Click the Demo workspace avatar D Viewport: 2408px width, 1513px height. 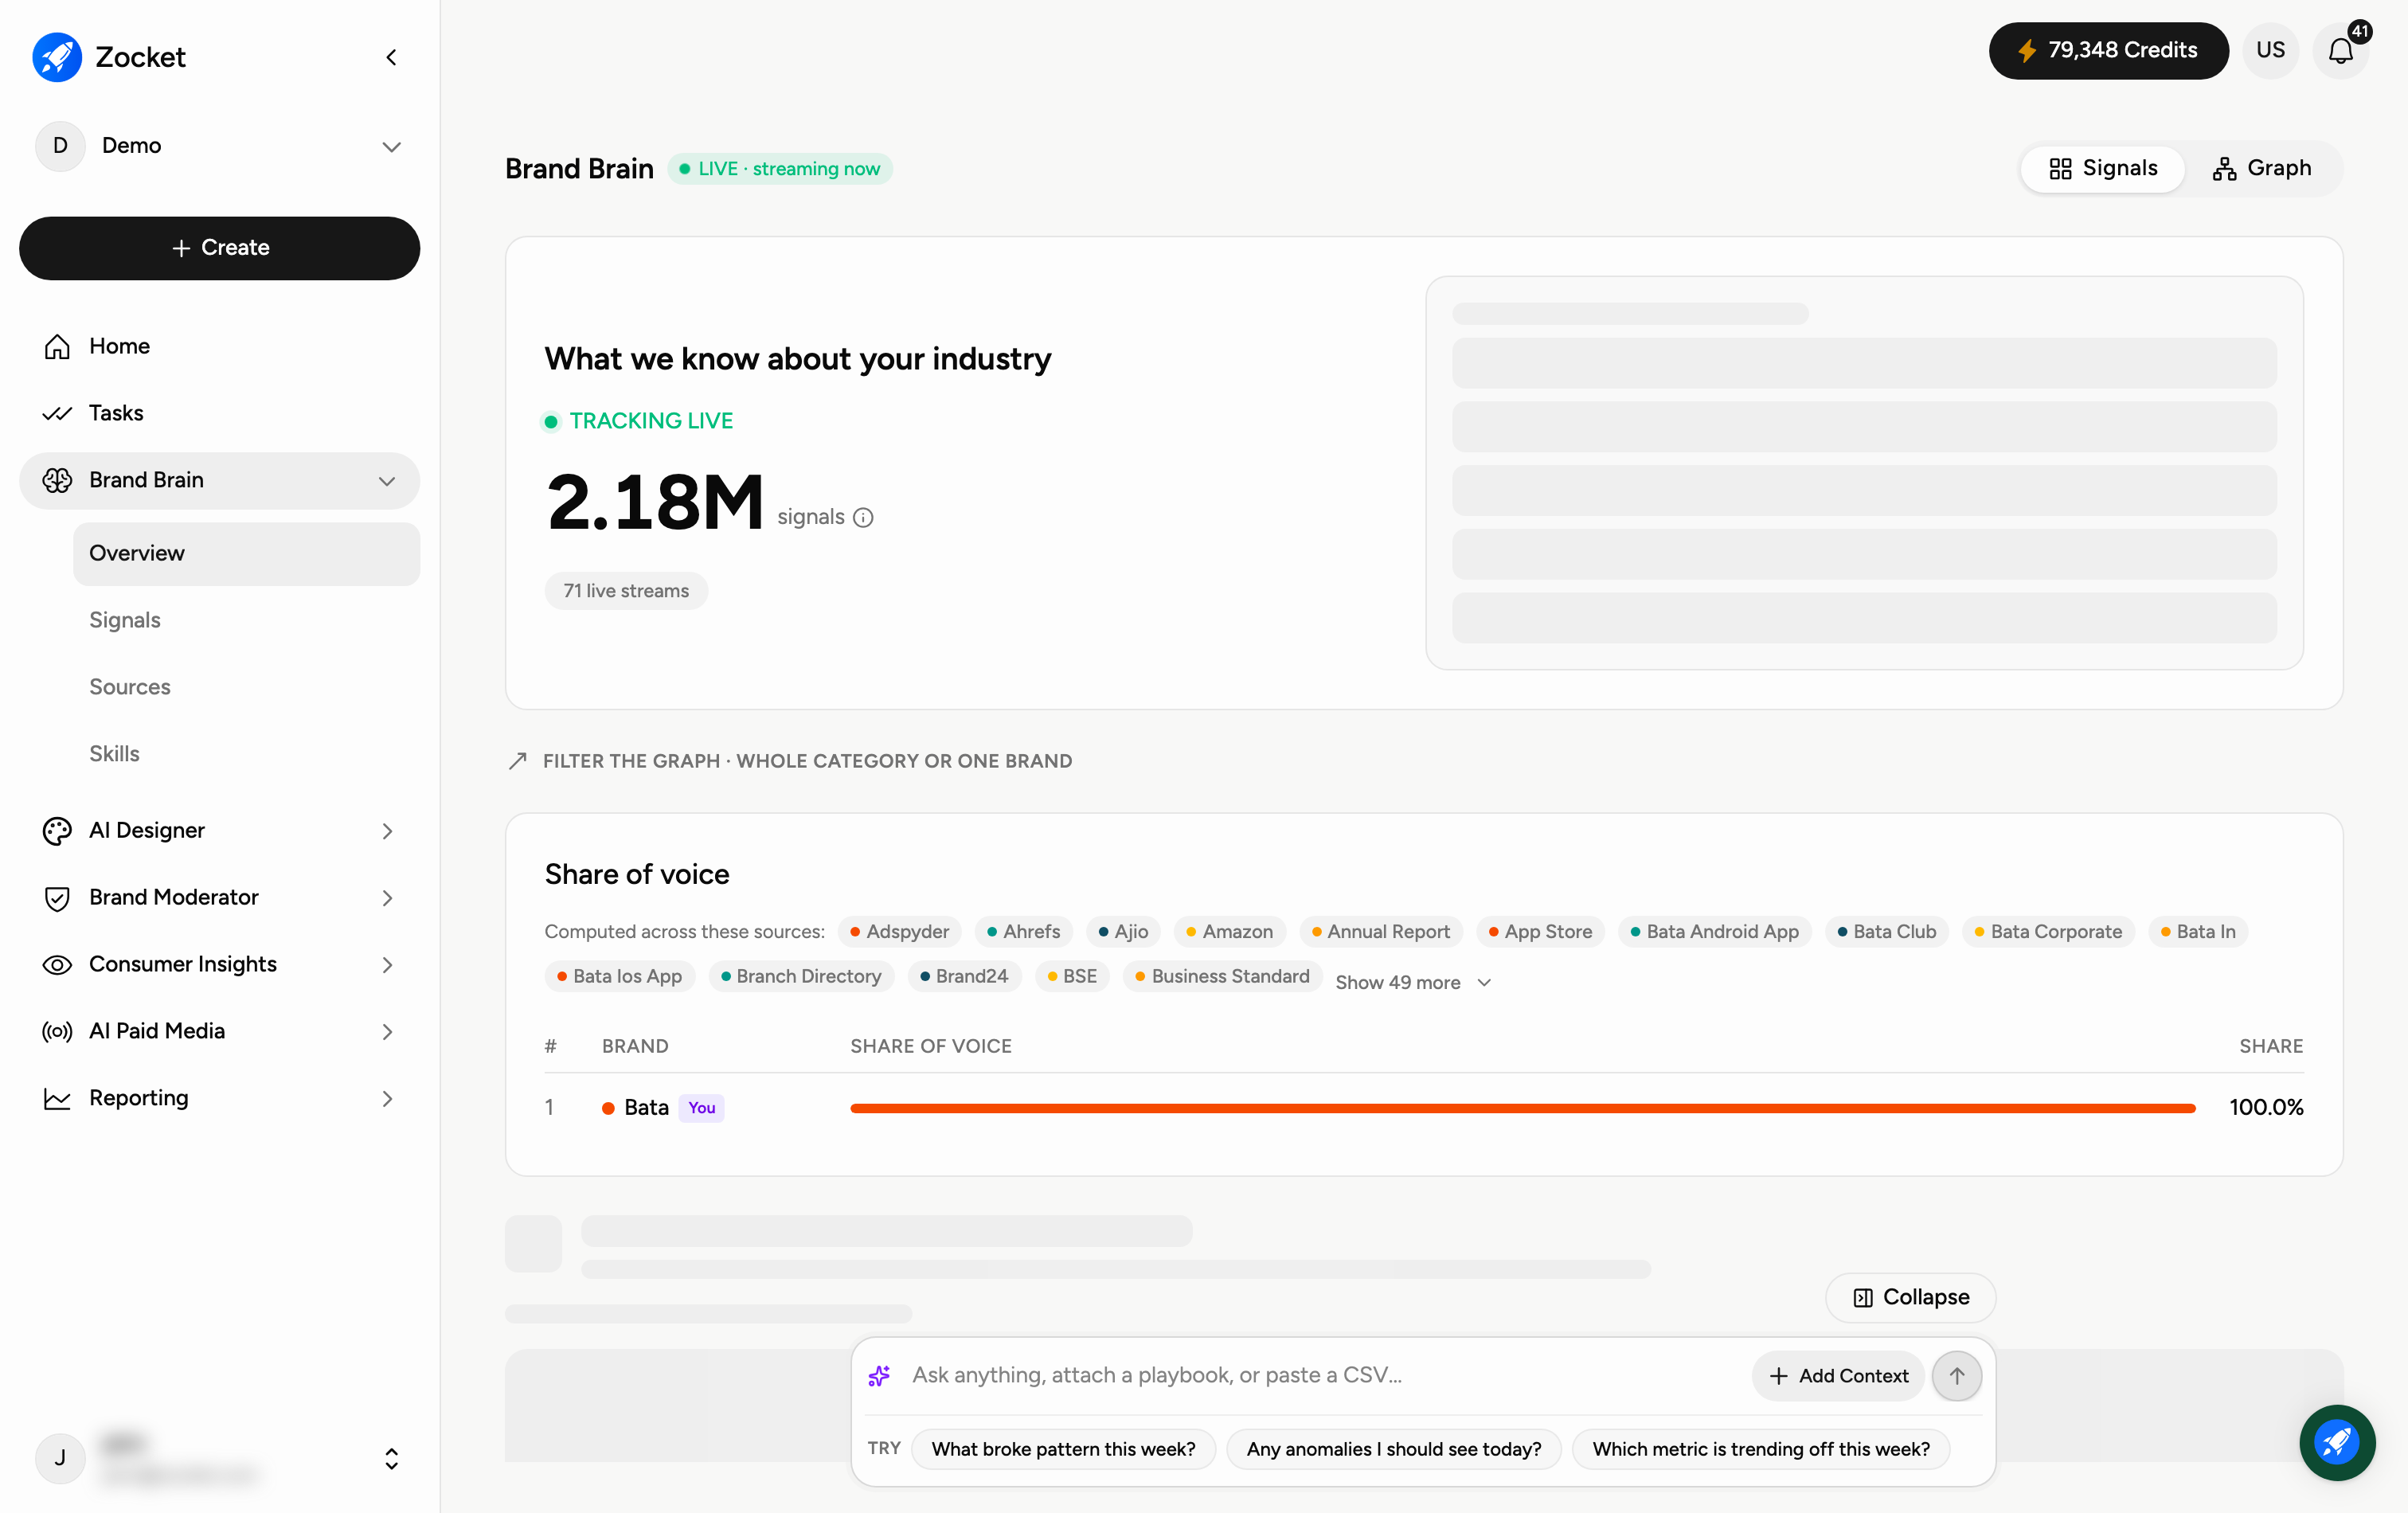[x=60, y=146]
